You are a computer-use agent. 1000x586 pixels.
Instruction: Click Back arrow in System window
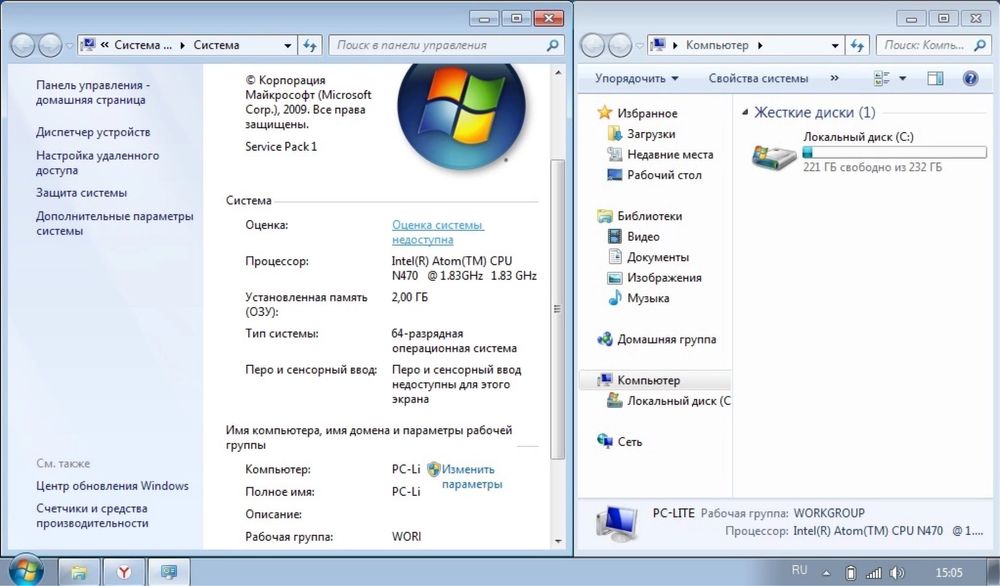pos(23,45)
